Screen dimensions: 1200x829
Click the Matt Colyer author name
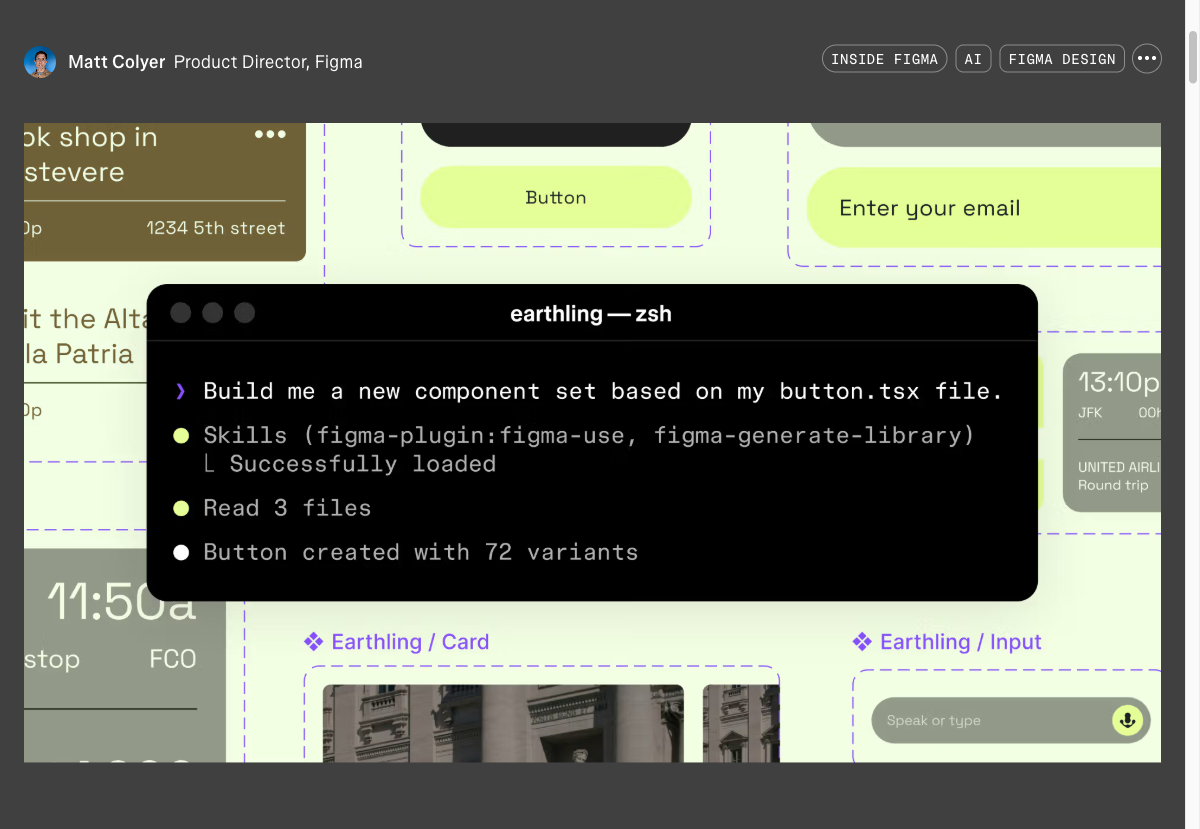(117, 62)
